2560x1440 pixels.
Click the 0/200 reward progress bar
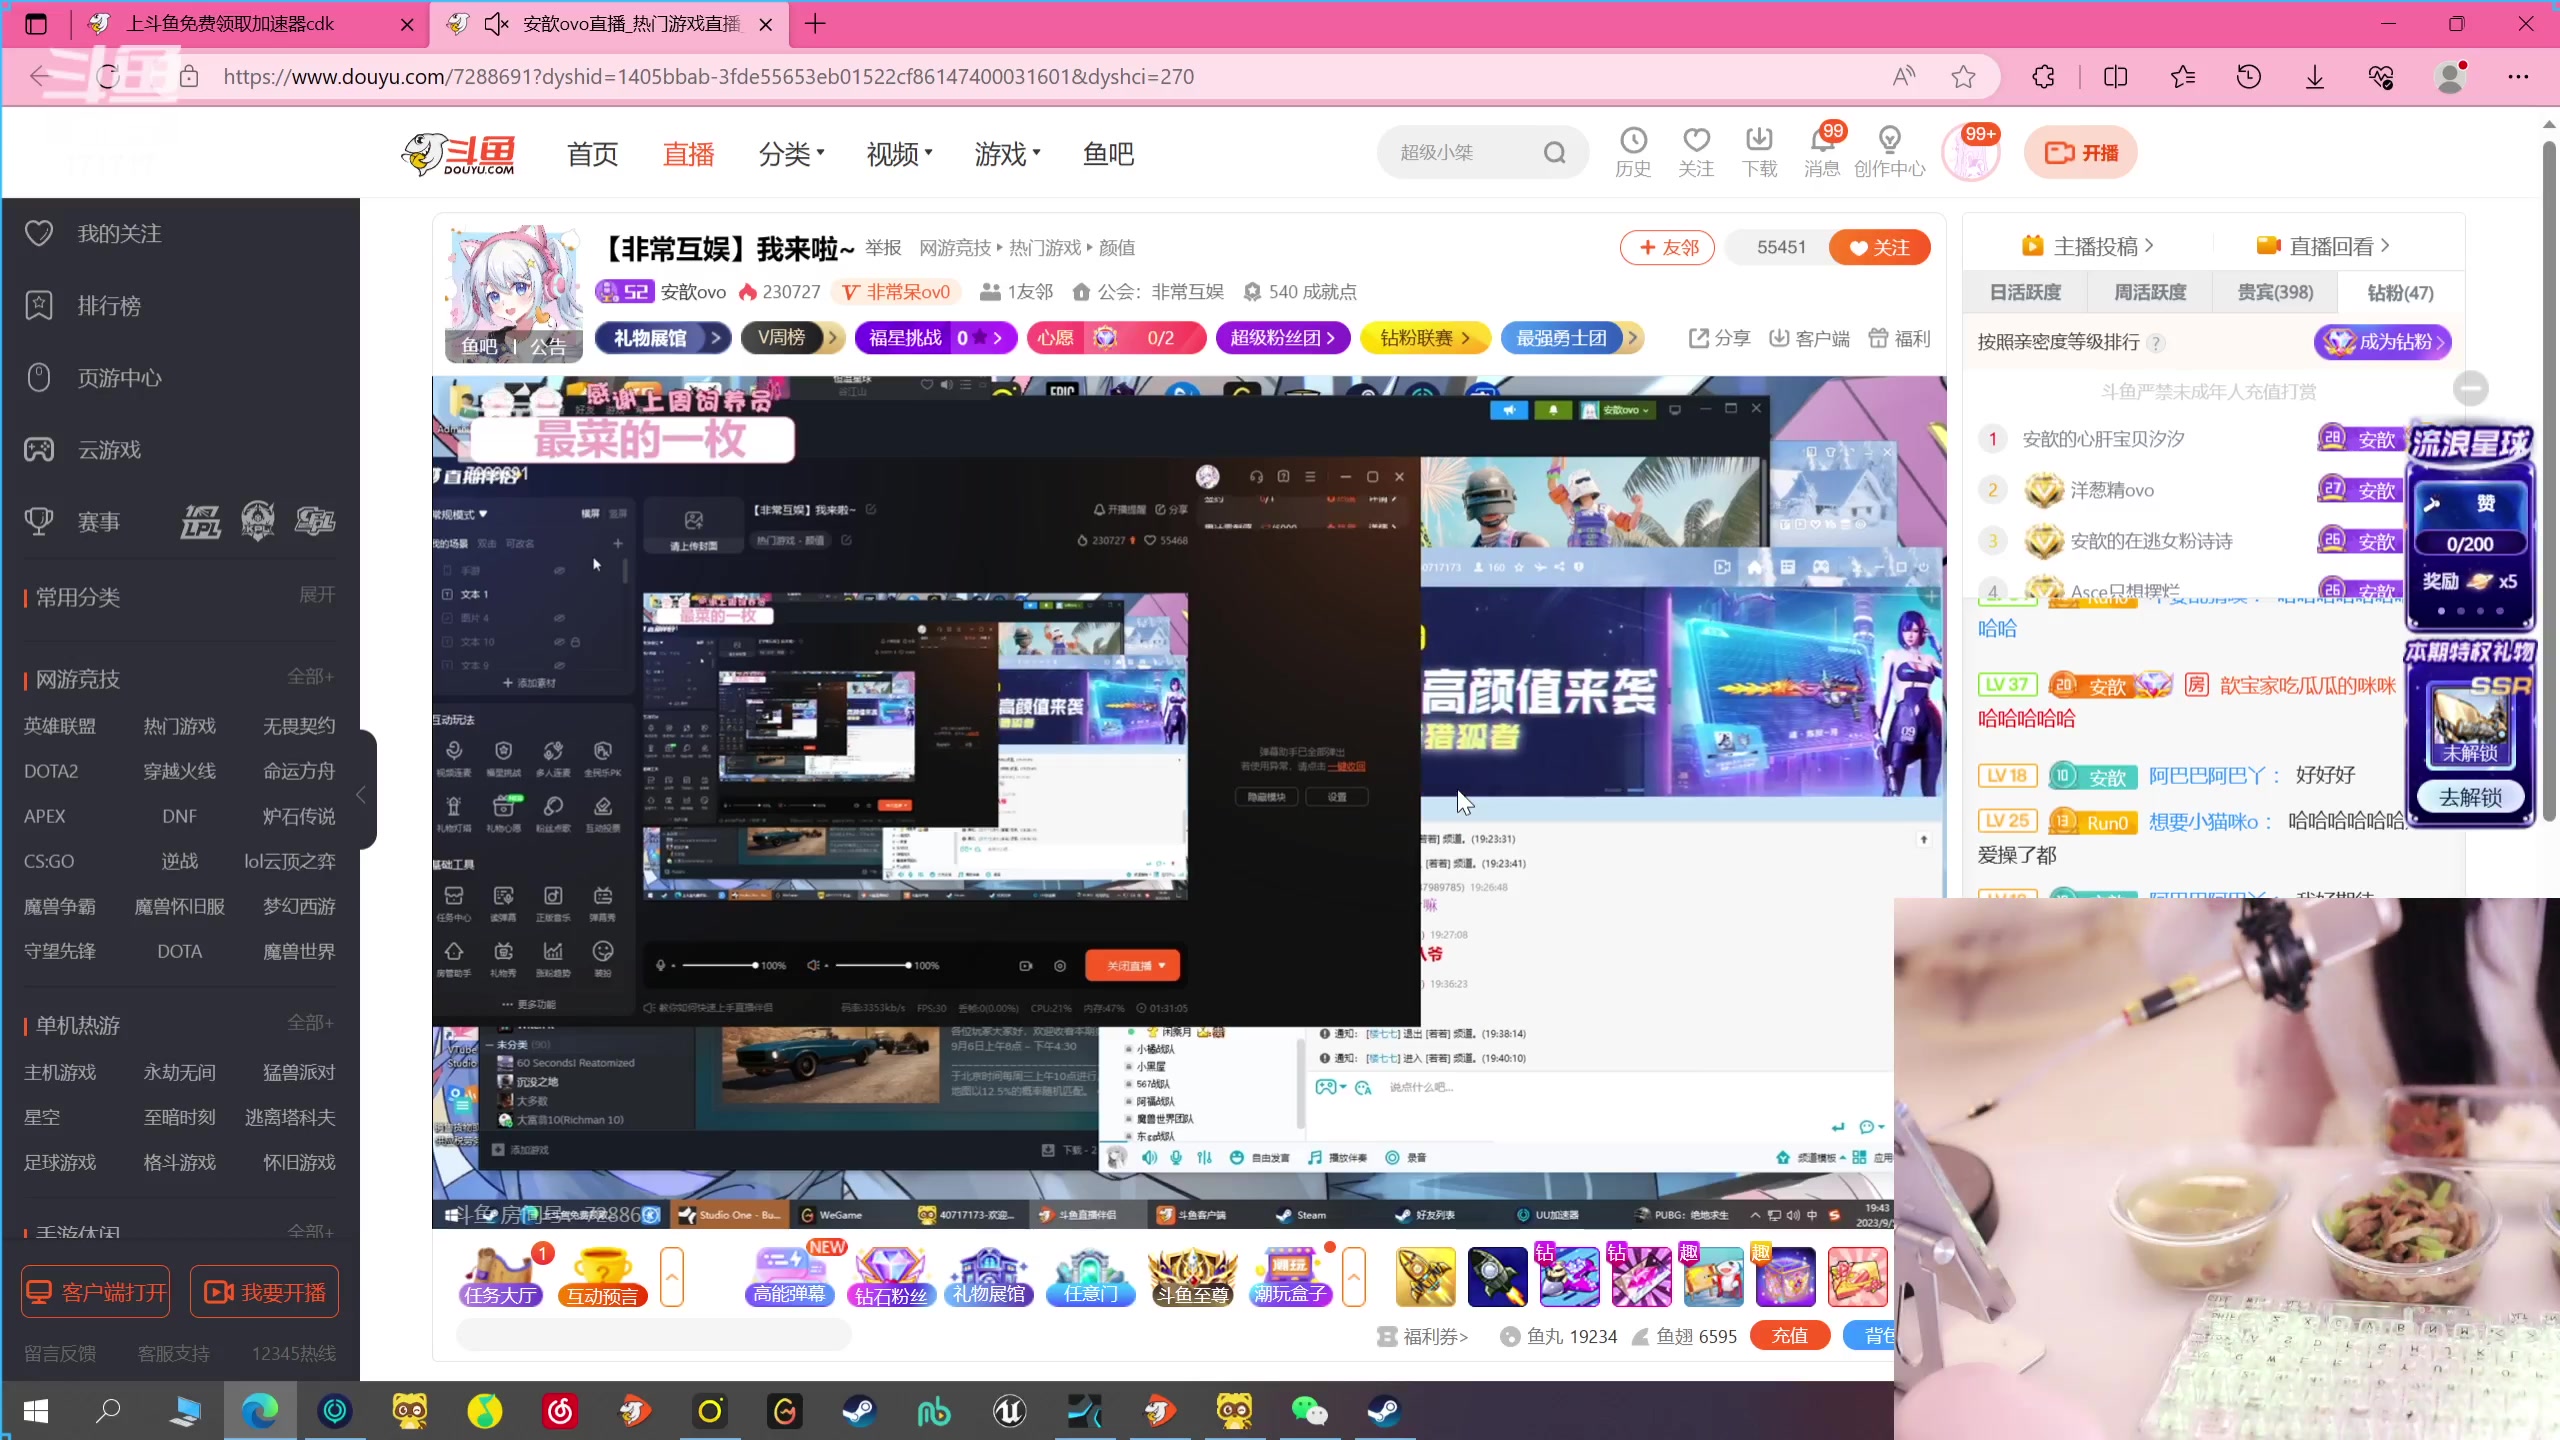point(2469,543)
